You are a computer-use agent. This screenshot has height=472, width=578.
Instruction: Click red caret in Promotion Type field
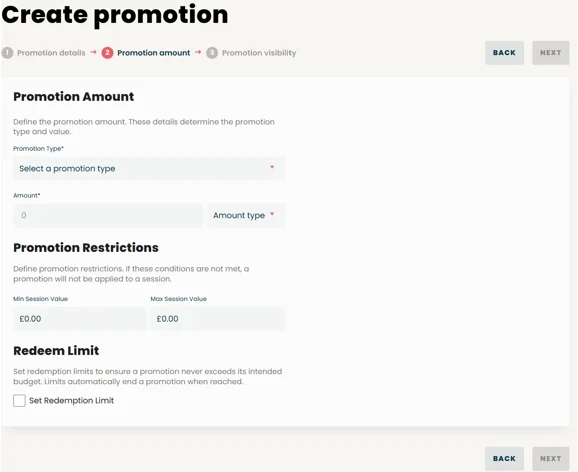(272, 167)
